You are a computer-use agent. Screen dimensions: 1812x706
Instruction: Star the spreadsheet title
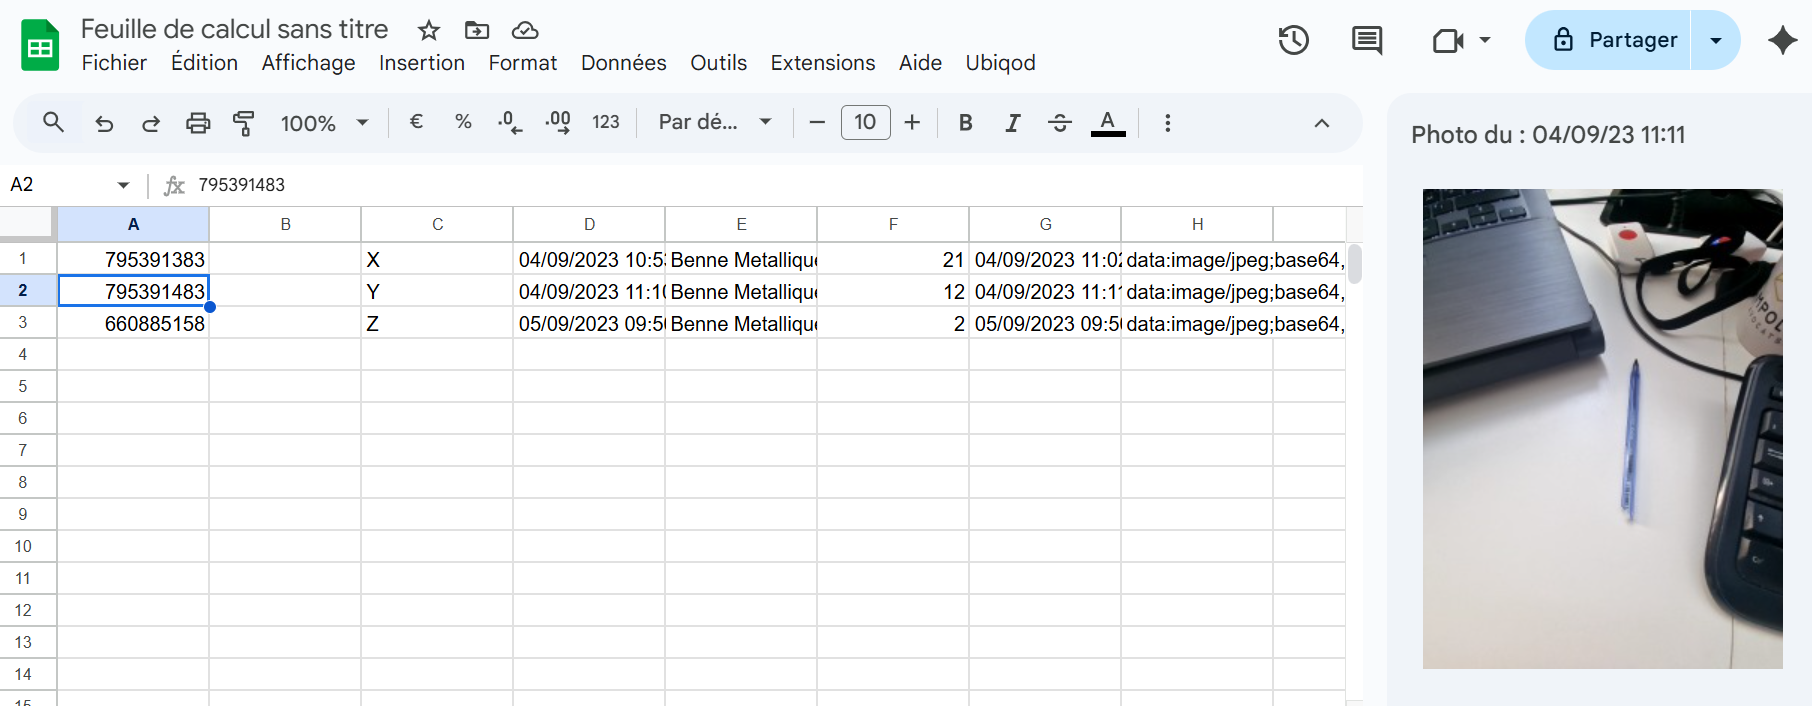pos(429,30)
